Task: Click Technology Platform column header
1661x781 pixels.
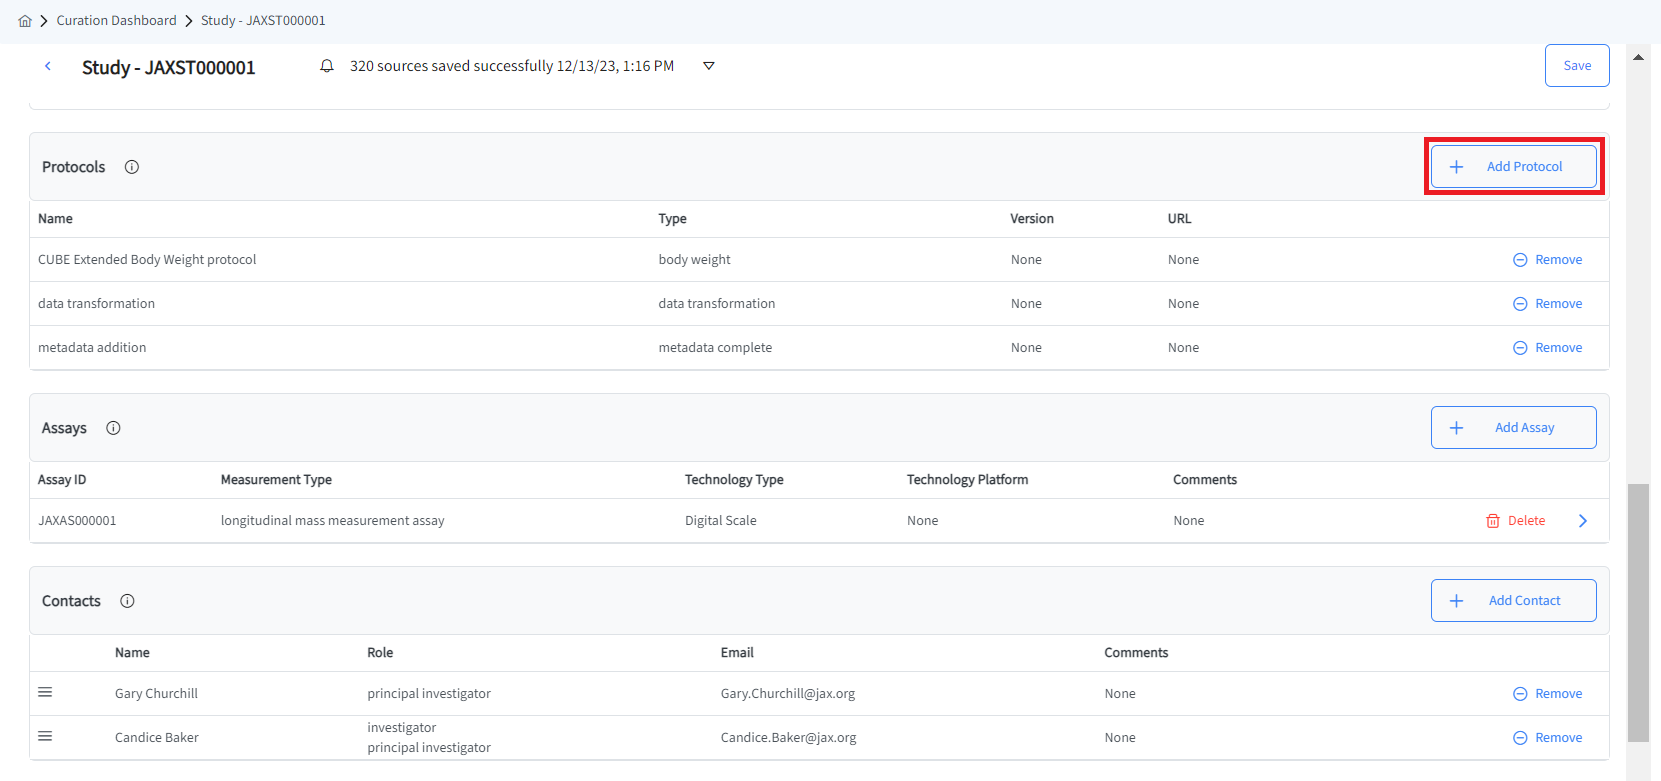Action: point(967,480)
